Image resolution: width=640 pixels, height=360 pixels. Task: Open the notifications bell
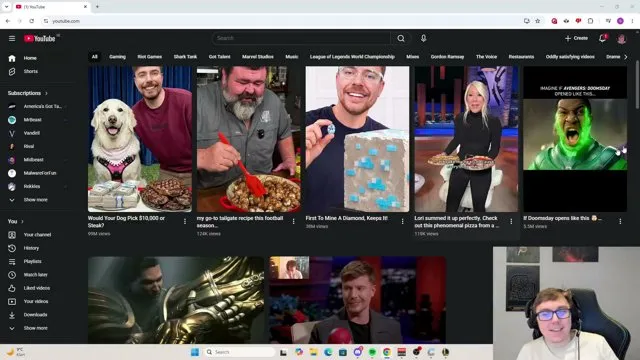[602, 38]
